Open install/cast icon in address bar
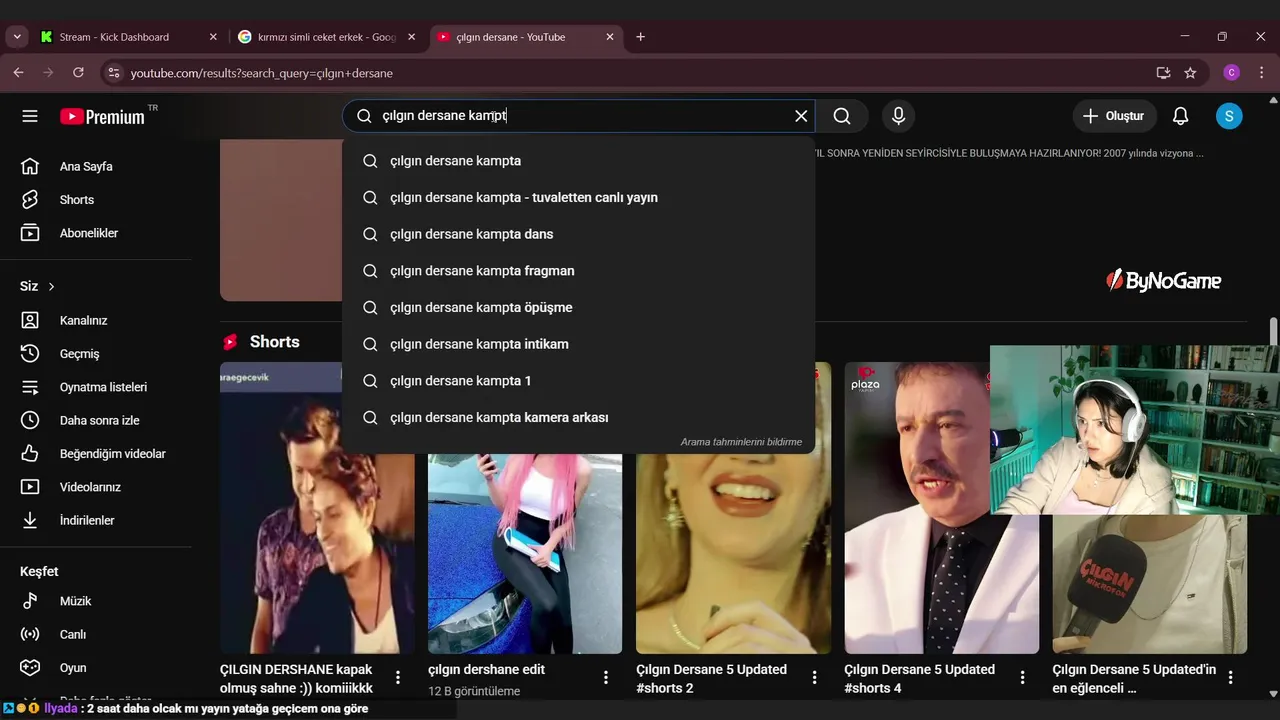1280x720 pixels. pyautogui.click(x=1163, y=73)
